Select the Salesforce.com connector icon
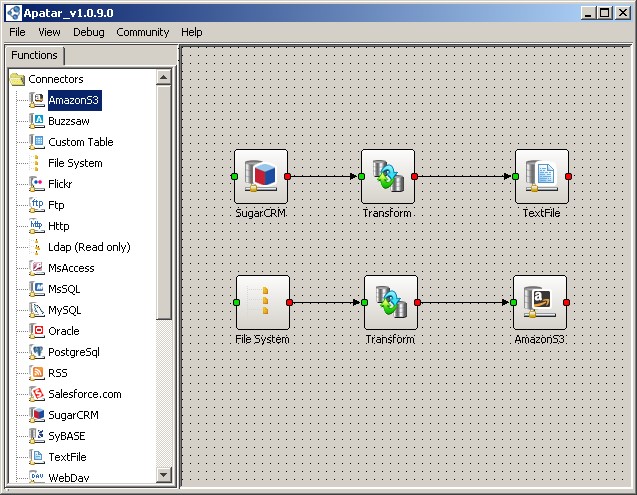637x495 pixels. point(37,394)
